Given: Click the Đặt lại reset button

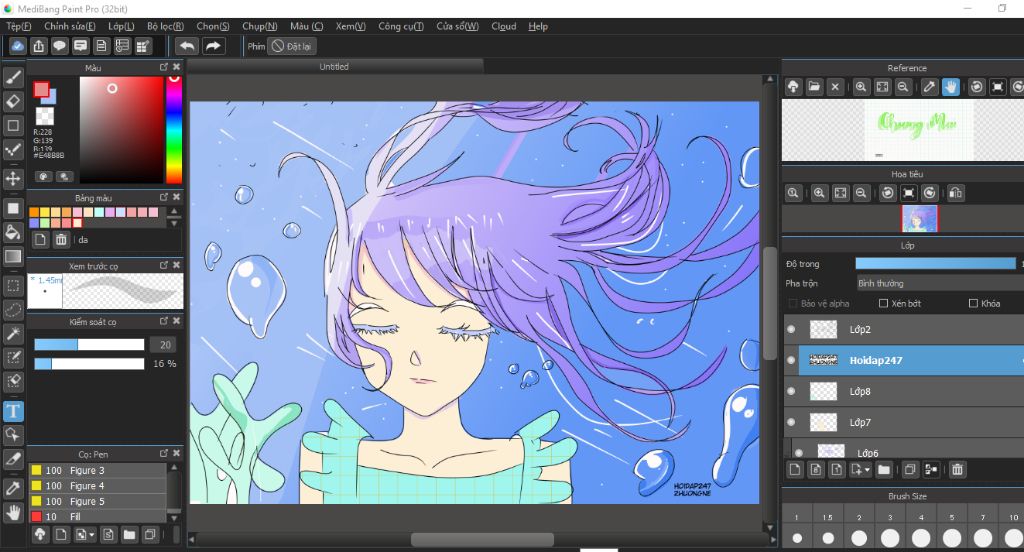Looking at the screenshot, I should (292, 46).
